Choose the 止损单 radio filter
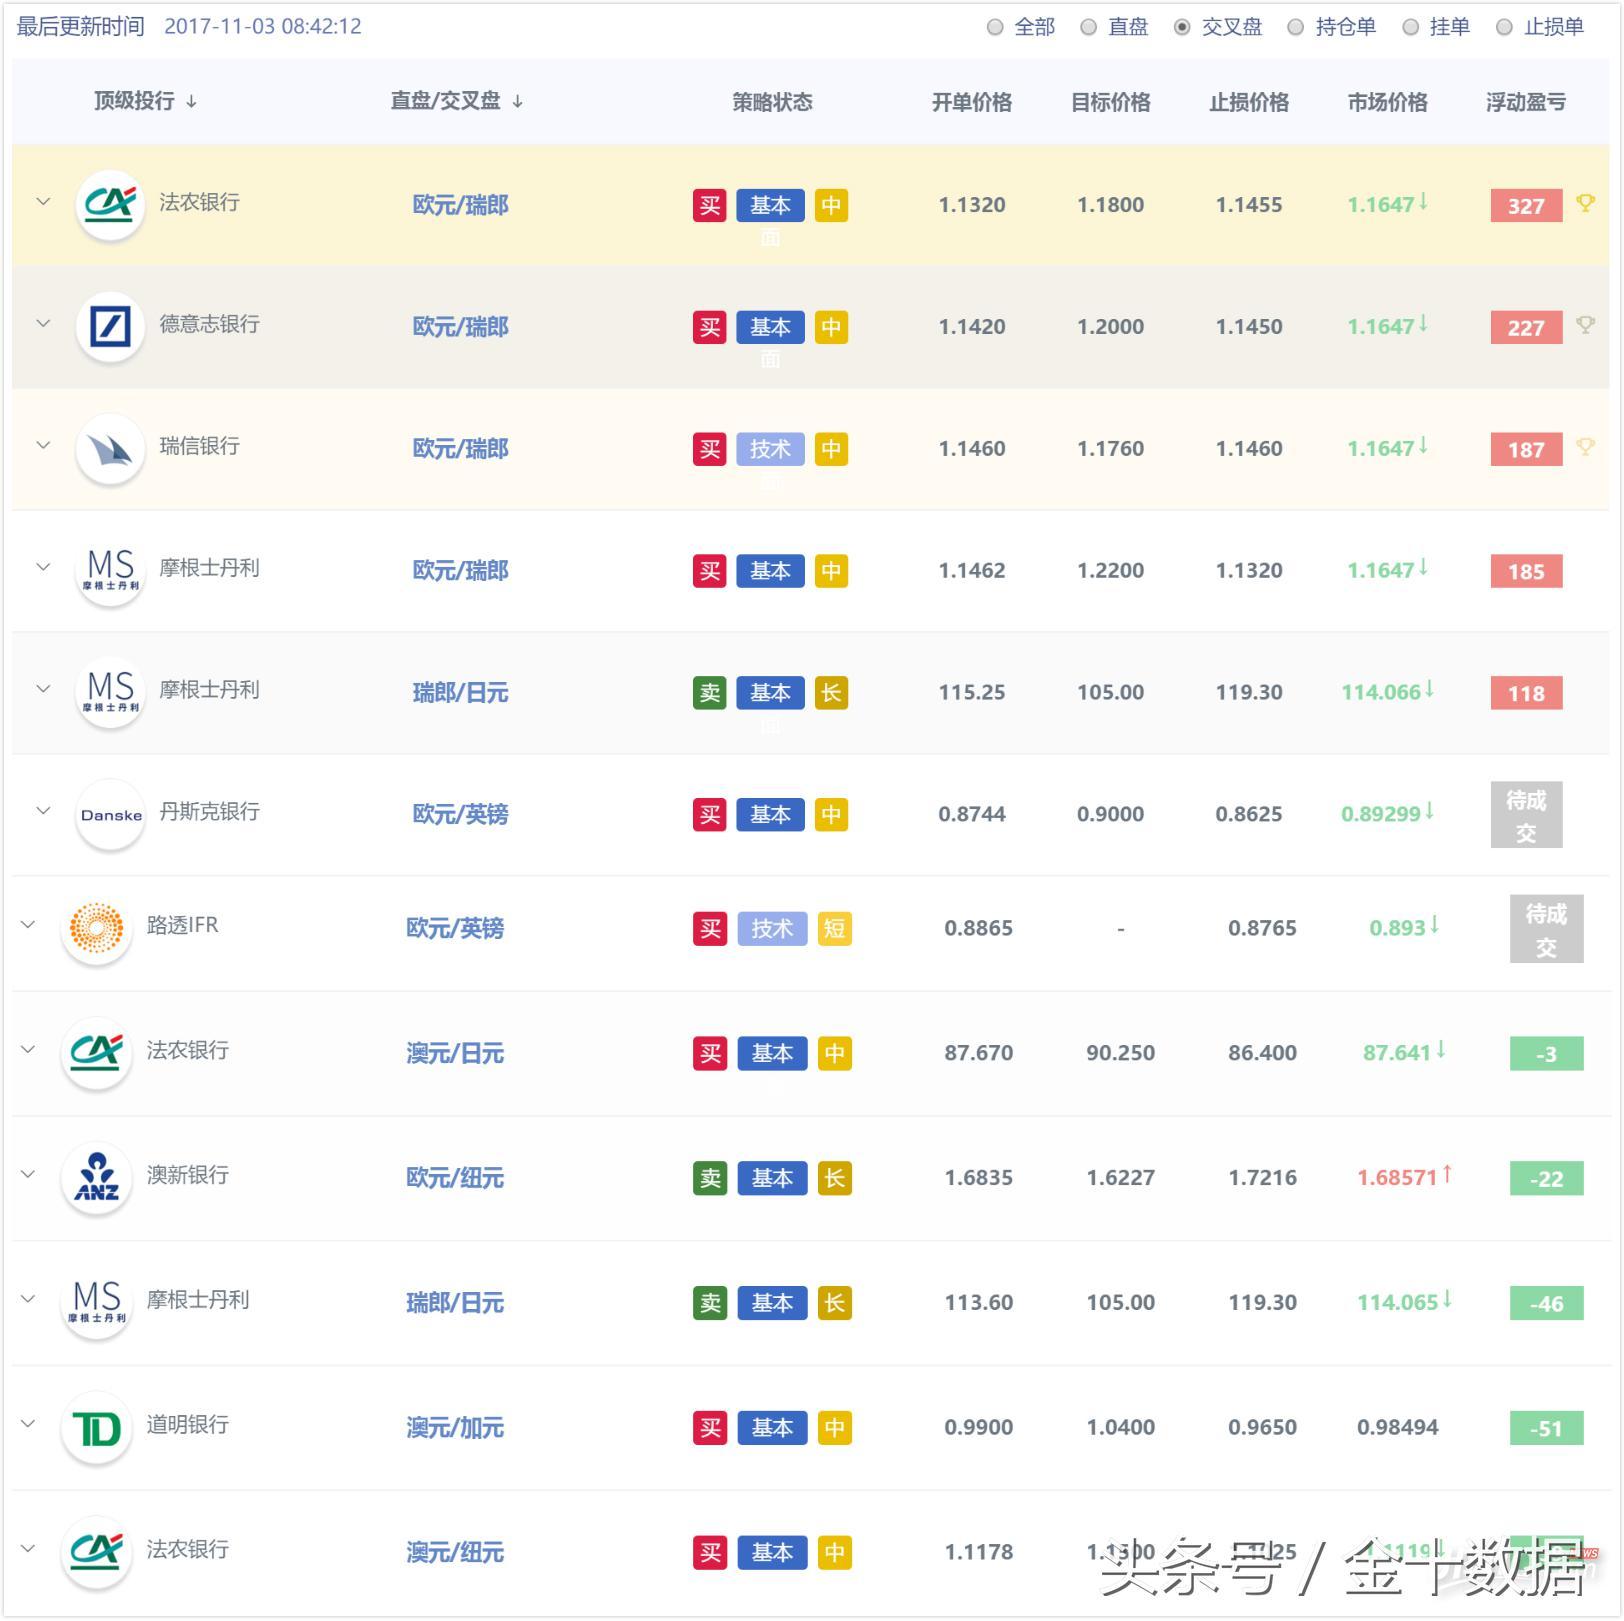This screenshot has height=1621, width=1624. tap(1504, 28)
